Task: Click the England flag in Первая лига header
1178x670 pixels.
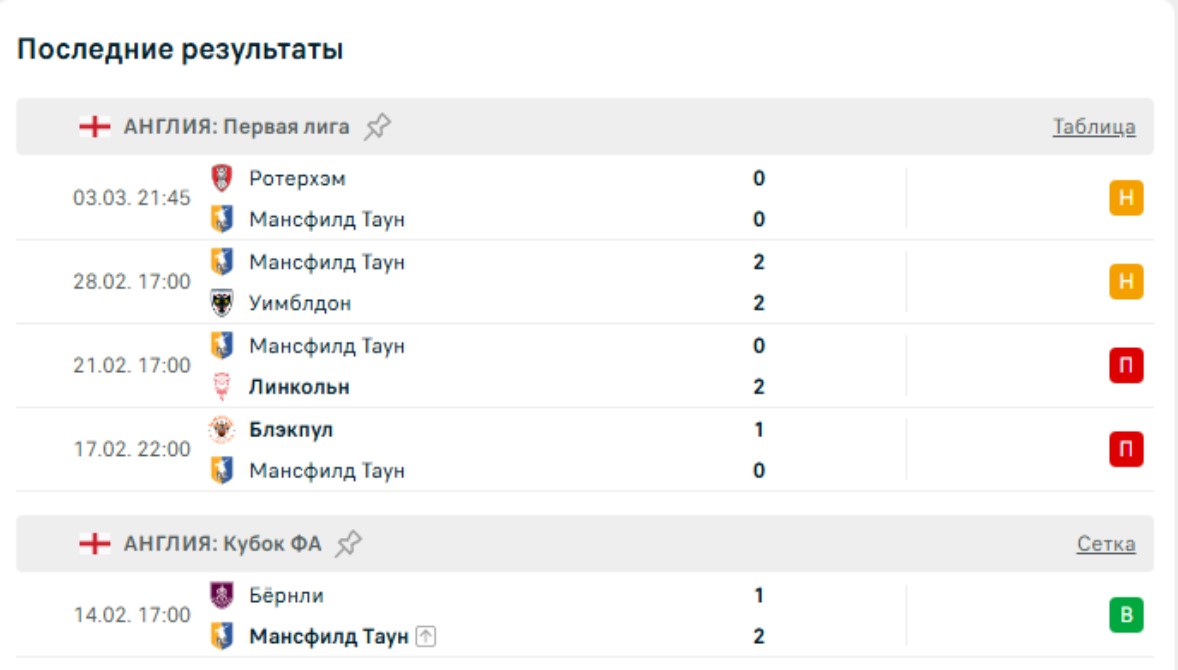Action: 94,127
